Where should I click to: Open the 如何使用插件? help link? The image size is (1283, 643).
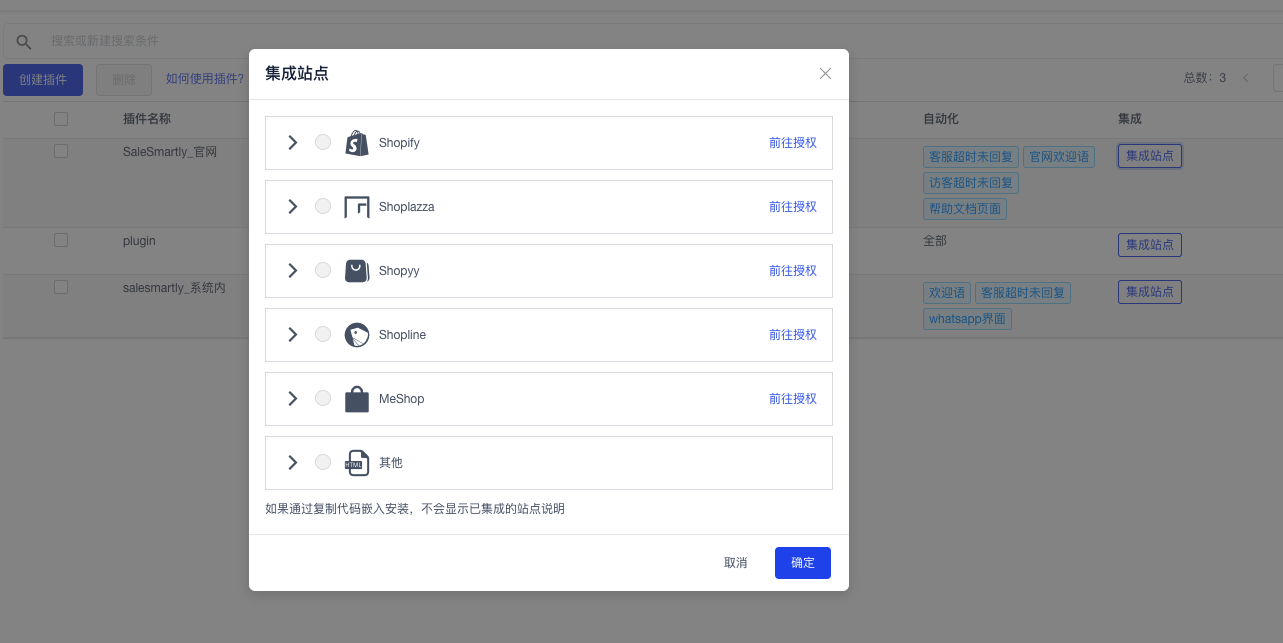pos(205,79)
